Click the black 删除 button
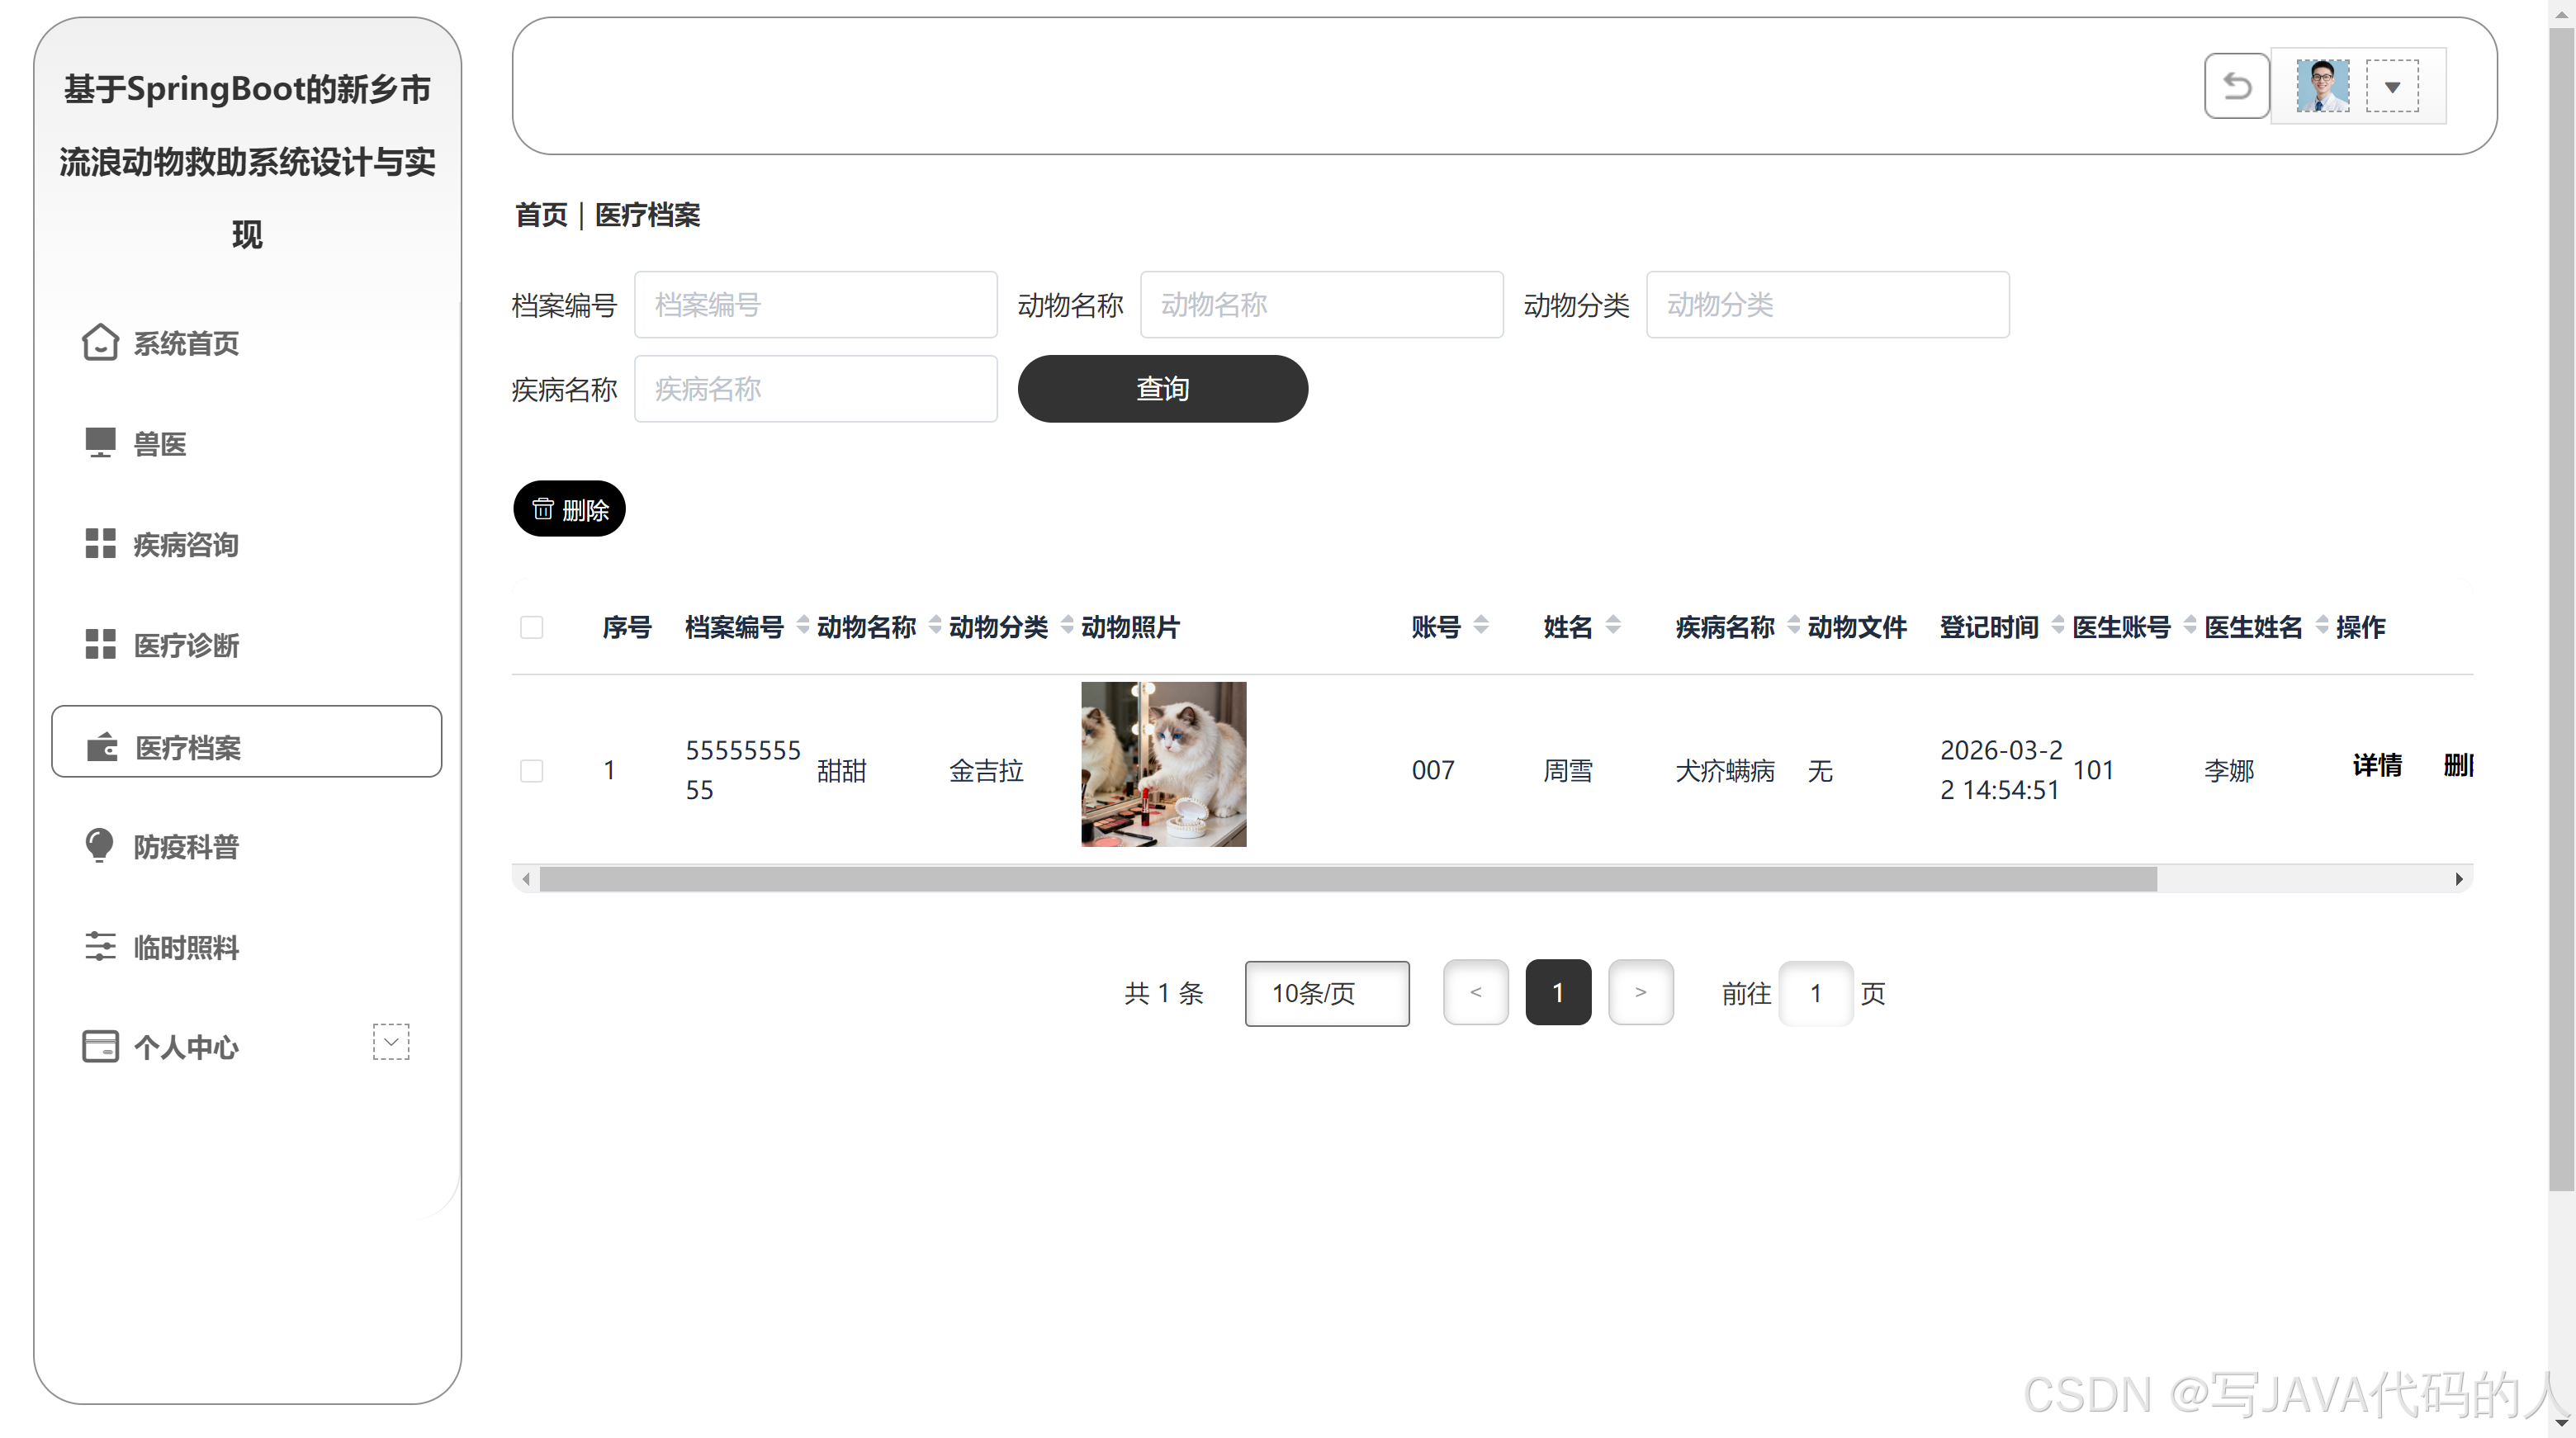 coord(569,509)
